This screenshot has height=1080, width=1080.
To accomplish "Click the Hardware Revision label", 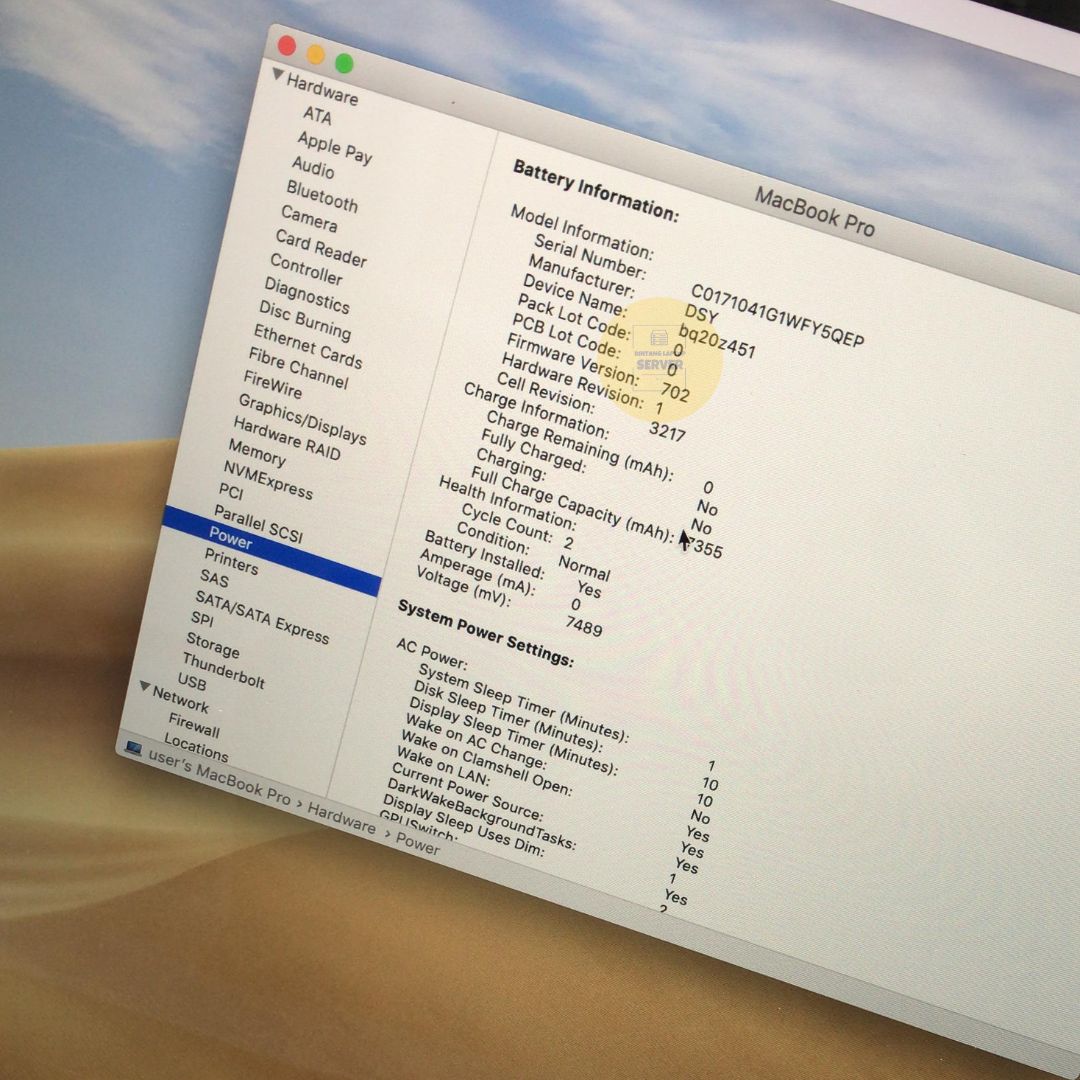I will (572, 380).
